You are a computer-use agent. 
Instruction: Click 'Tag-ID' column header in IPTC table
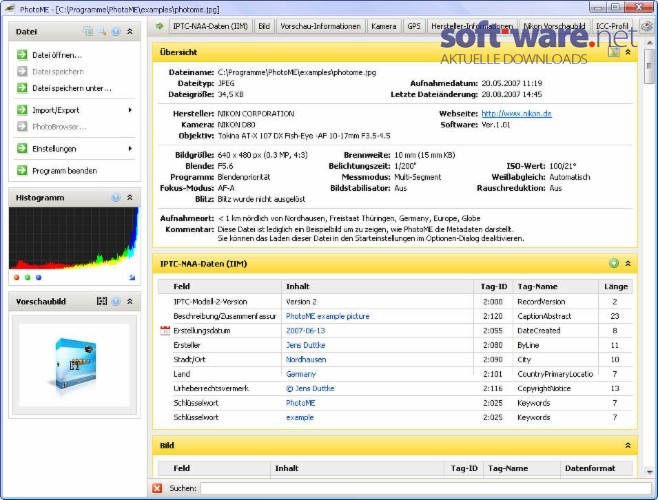pyautogui.click(x=493, y=286)
